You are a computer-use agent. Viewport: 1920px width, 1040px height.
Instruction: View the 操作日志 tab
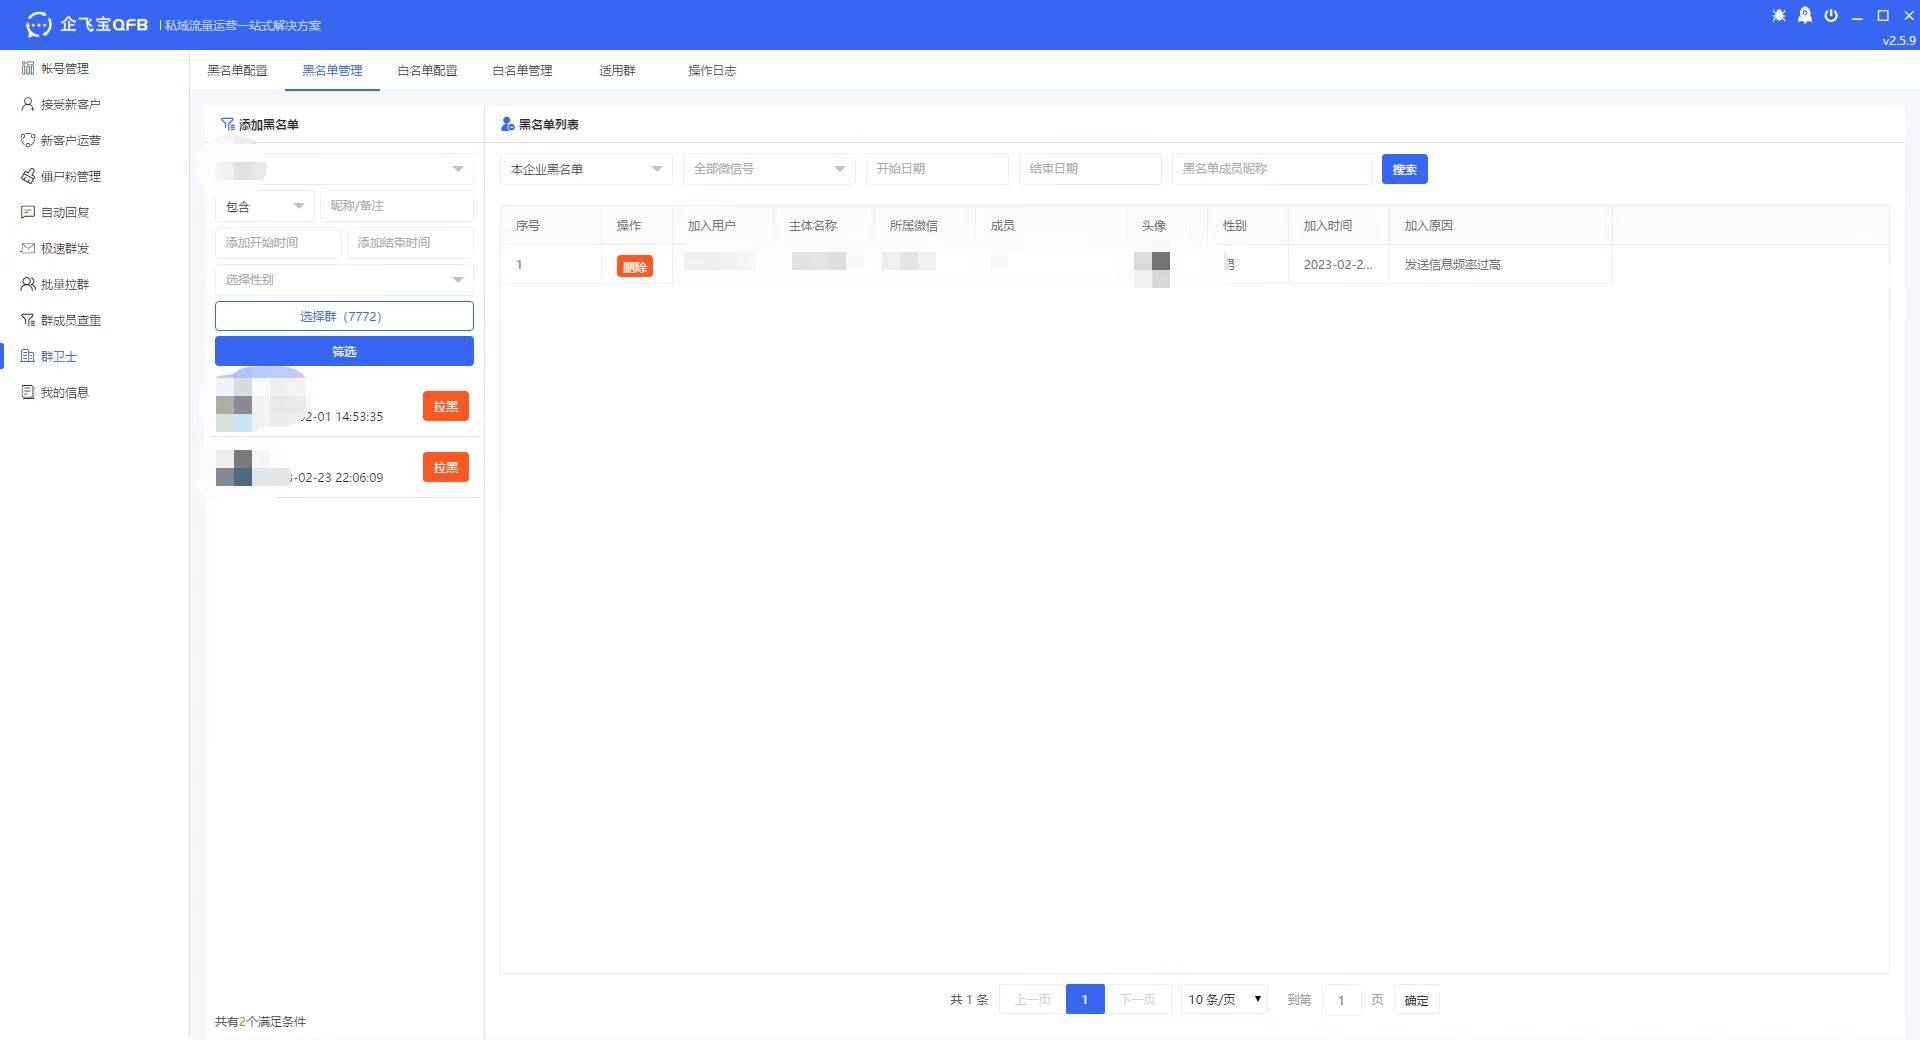712,70
